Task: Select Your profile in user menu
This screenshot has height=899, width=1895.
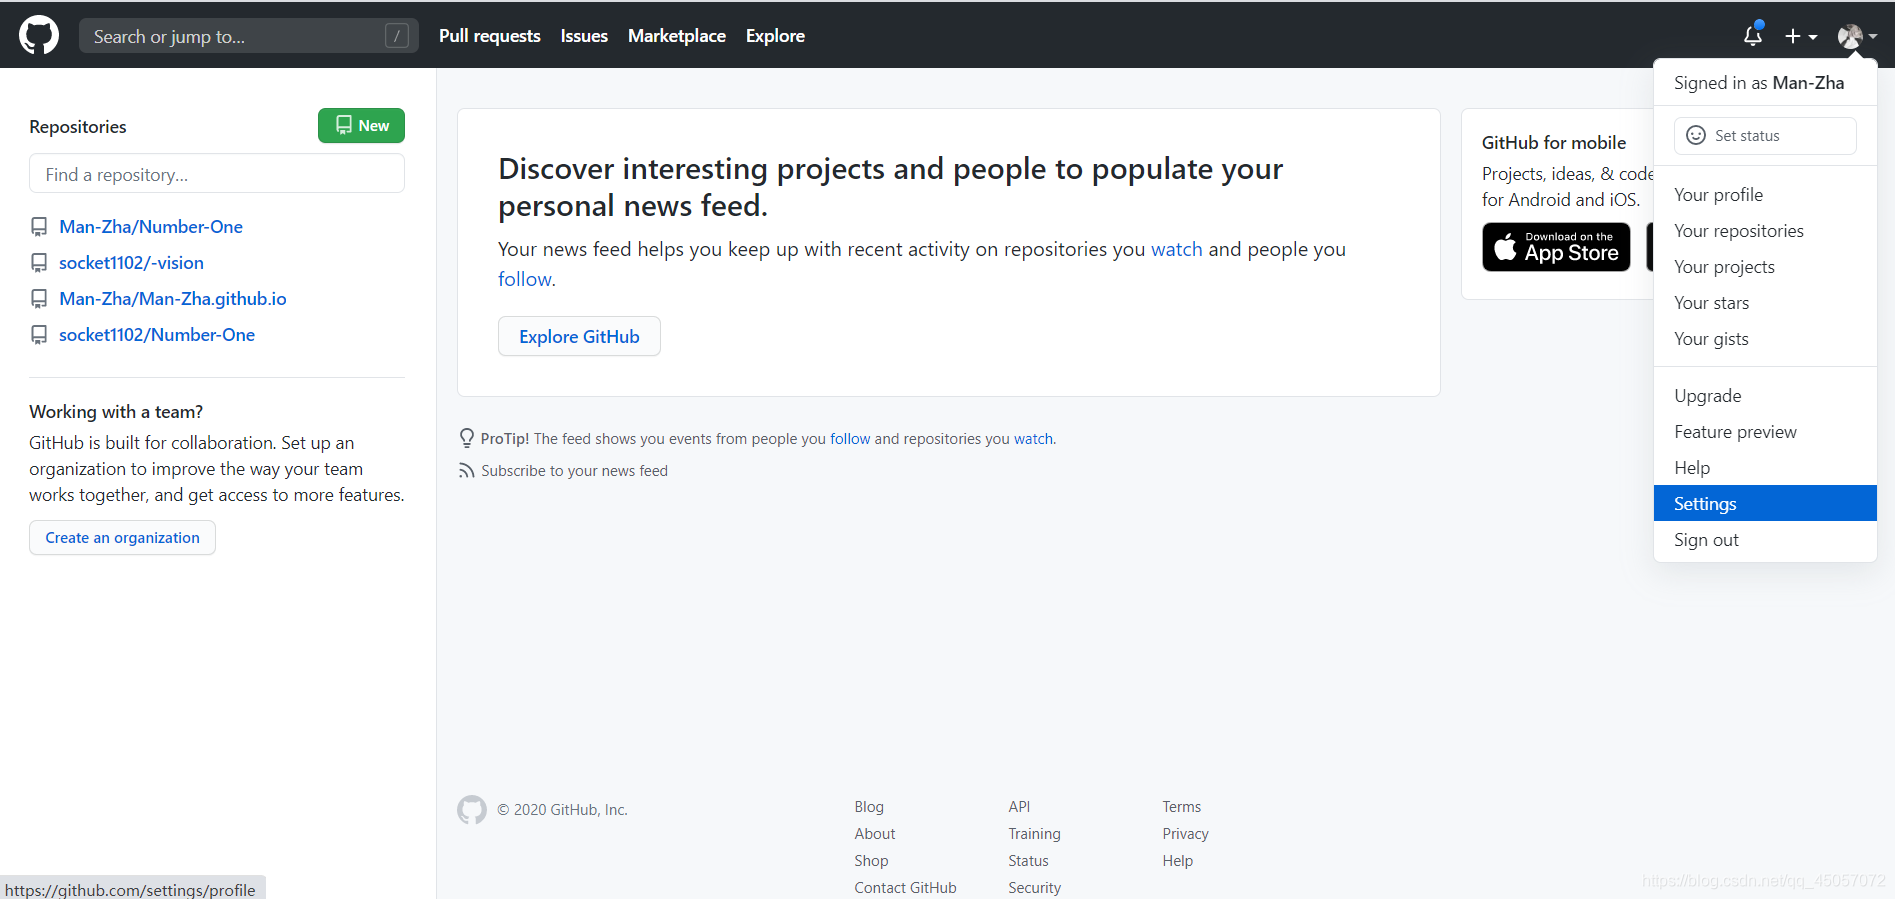Action: 1765,195
